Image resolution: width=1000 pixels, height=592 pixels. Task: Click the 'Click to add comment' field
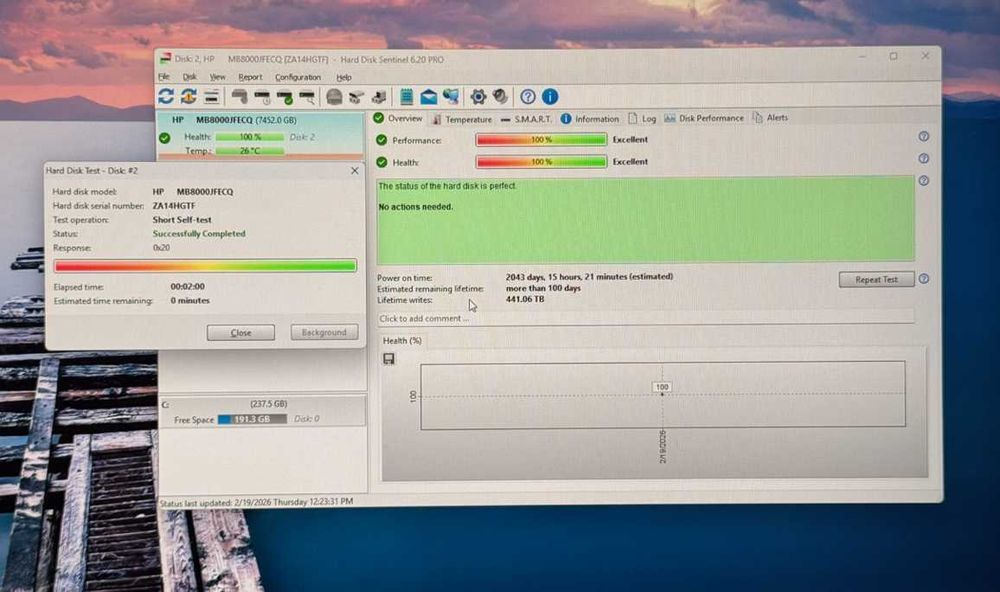point(645,318)
